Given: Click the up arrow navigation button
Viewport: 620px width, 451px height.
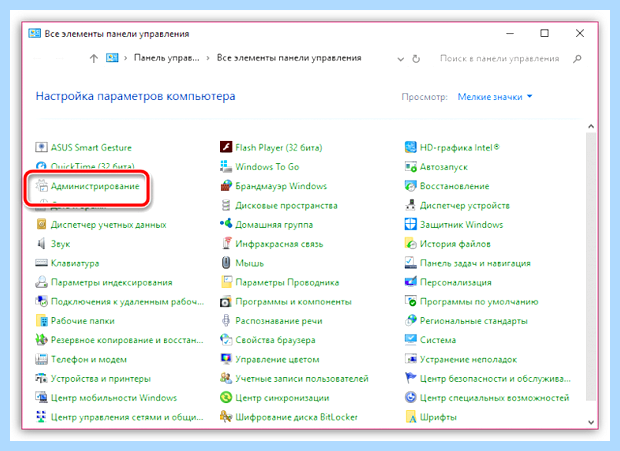Looking at the screenshot, I should pos(94,59).
